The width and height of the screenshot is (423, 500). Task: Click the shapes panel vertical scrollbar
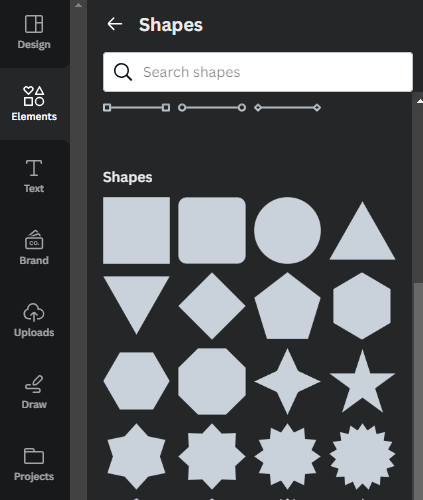click(418, 391)
